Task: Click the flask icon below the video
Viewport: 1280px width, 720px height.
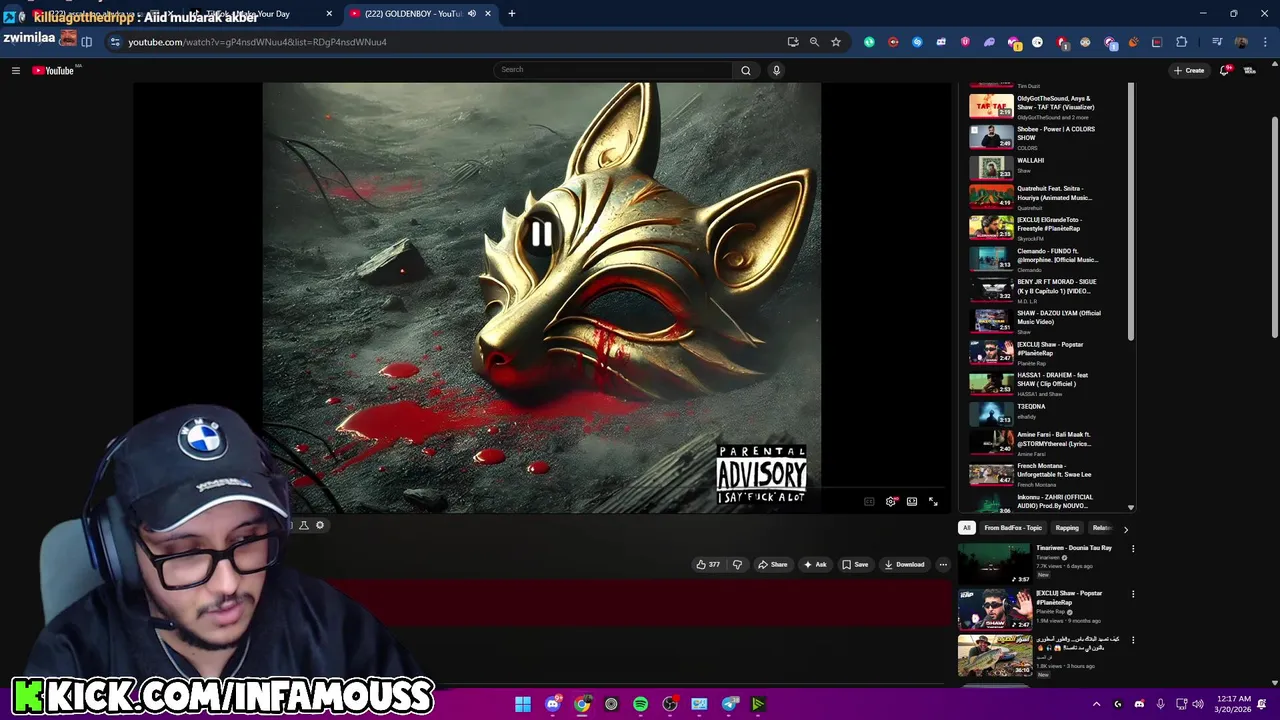Action: point(304,525)
